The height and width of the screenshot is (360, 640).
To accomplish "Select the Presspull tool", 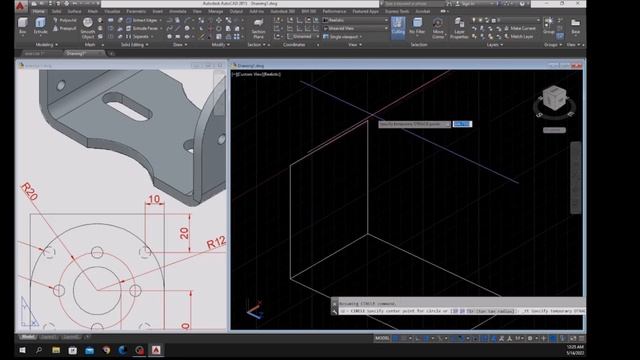I will pyautogui.click(x=65, y=29).
